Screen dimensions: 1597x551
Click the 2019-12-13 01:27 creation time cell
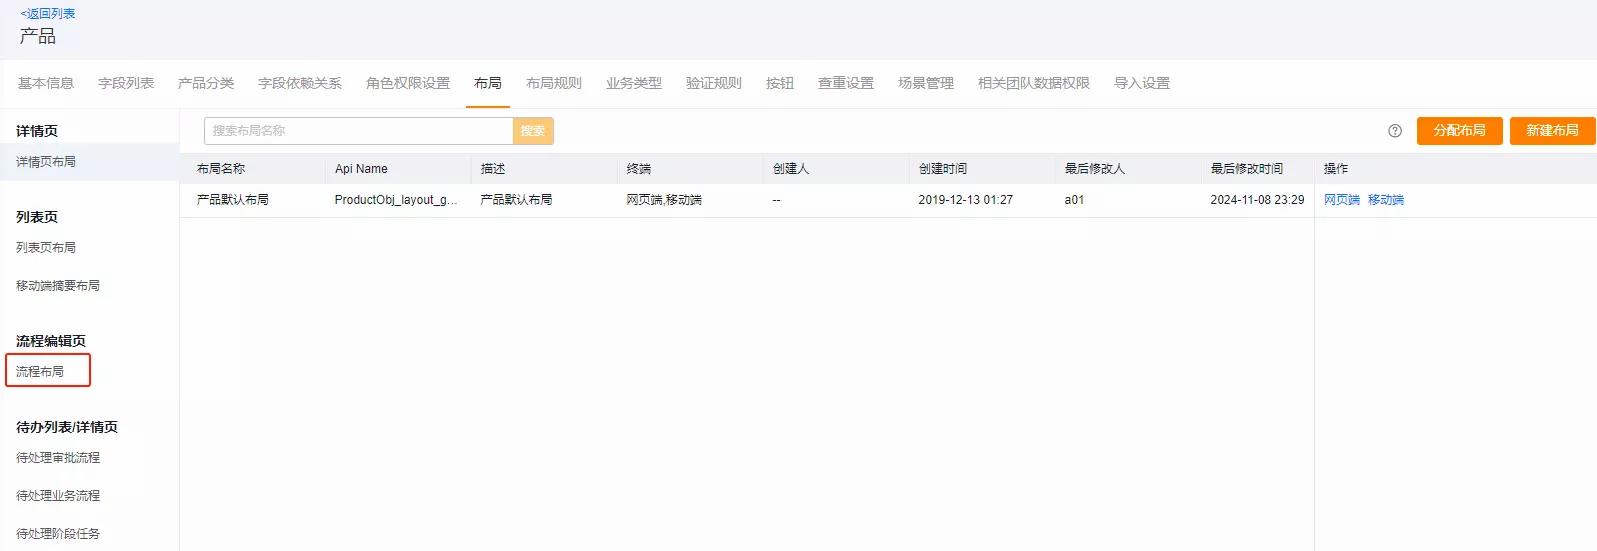(966, 200)
